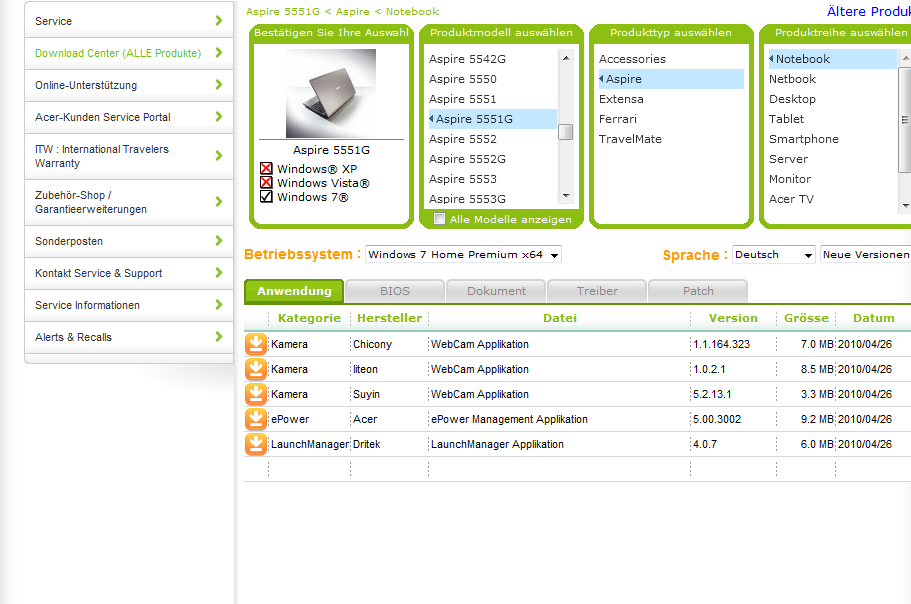Sort table by Kategorie column header
Viewport: 911px width, 604px height.
click(309, 318)
